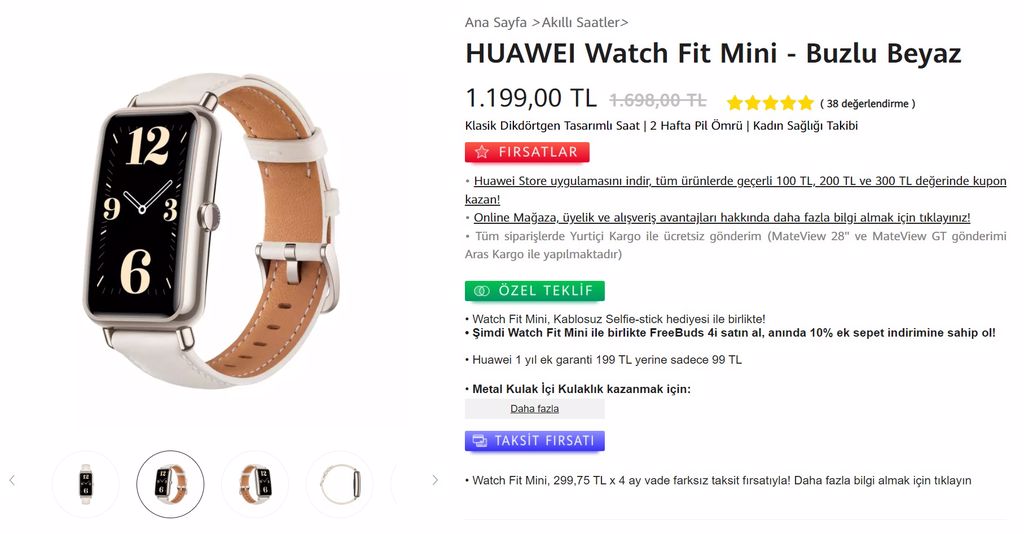The image size is (1024, 534).
Task: Click the FIRSATLAR red badge
Action: [527, 152]
